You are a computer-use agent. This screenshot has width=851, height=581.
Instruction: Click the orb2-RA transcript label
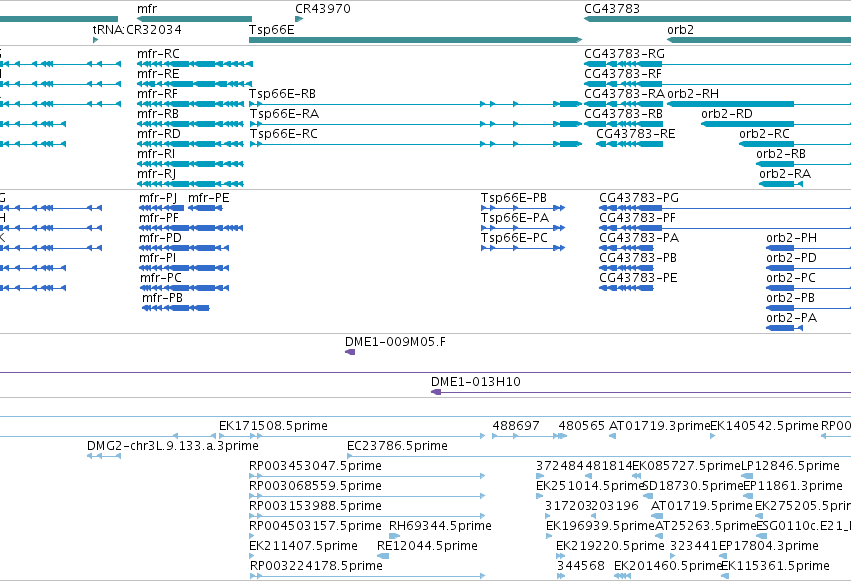[x=785, y=174]
